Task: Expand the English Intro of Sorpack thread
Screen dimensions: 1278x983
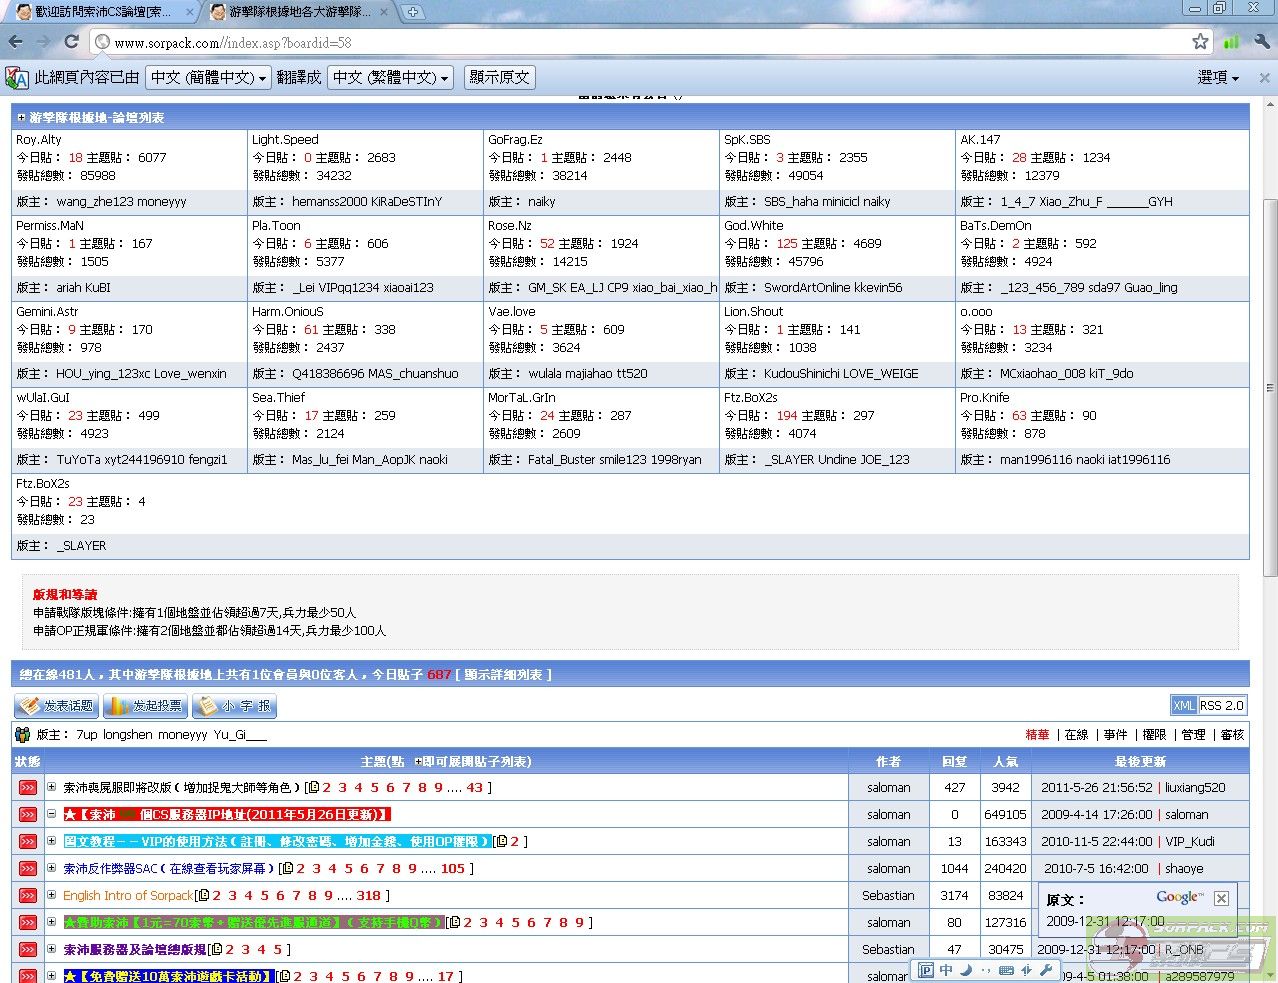Action: tap(52, 895)
